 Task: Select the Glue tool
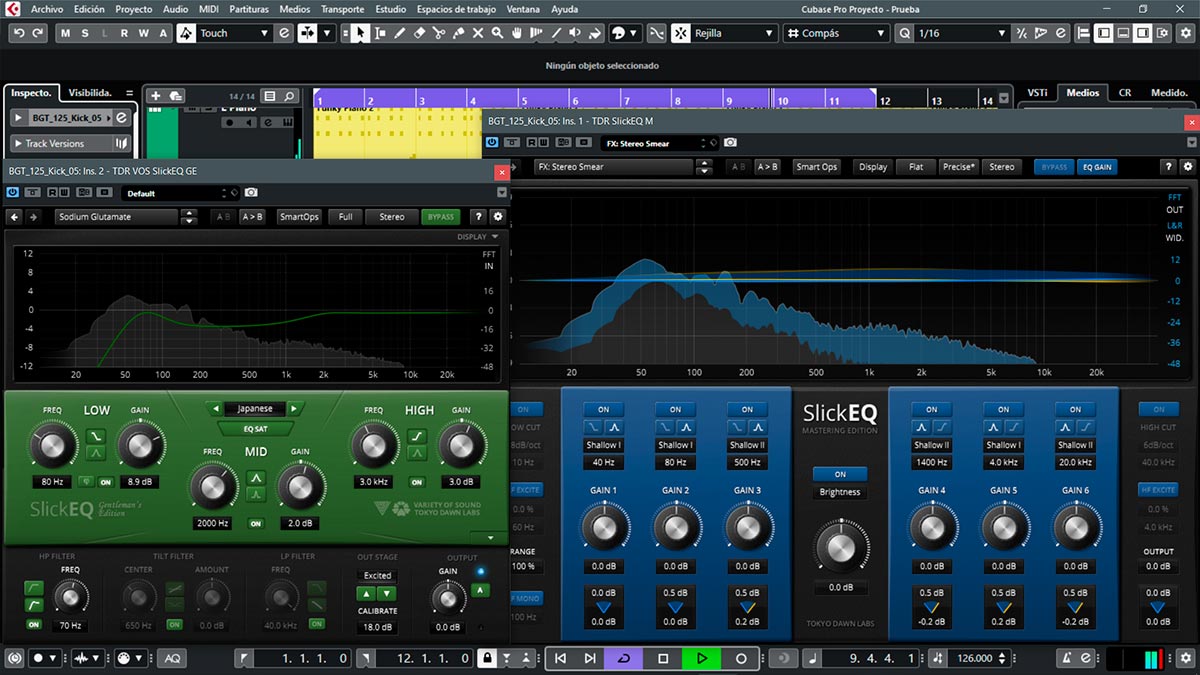tap(458, 33)
